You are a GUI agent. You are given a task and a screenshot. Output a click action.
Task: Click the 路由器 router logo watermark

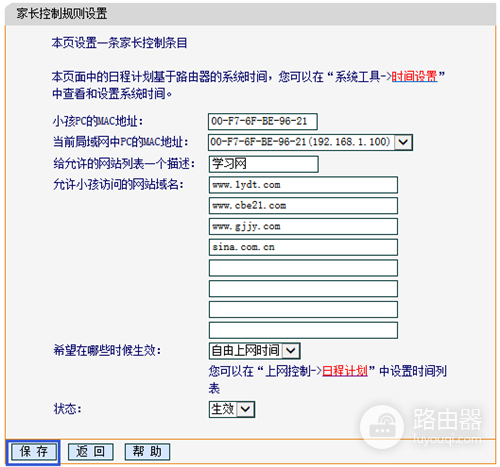[421, 427]
